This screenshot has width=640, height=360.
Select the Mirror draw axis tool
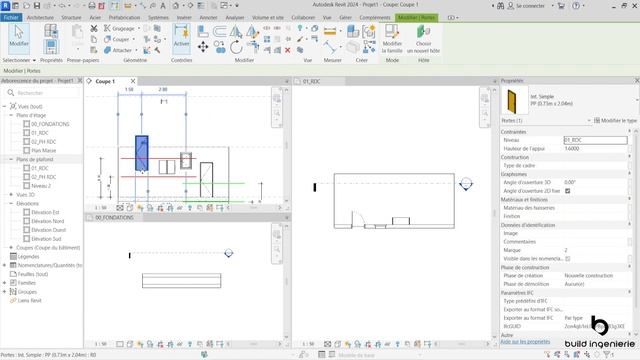click(x=252, y=31)
